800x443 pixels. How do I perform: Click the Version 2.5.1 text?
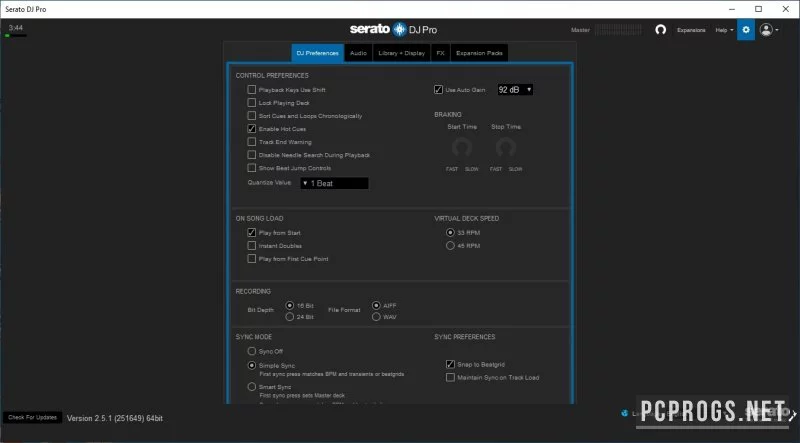[x=115, y=418]
